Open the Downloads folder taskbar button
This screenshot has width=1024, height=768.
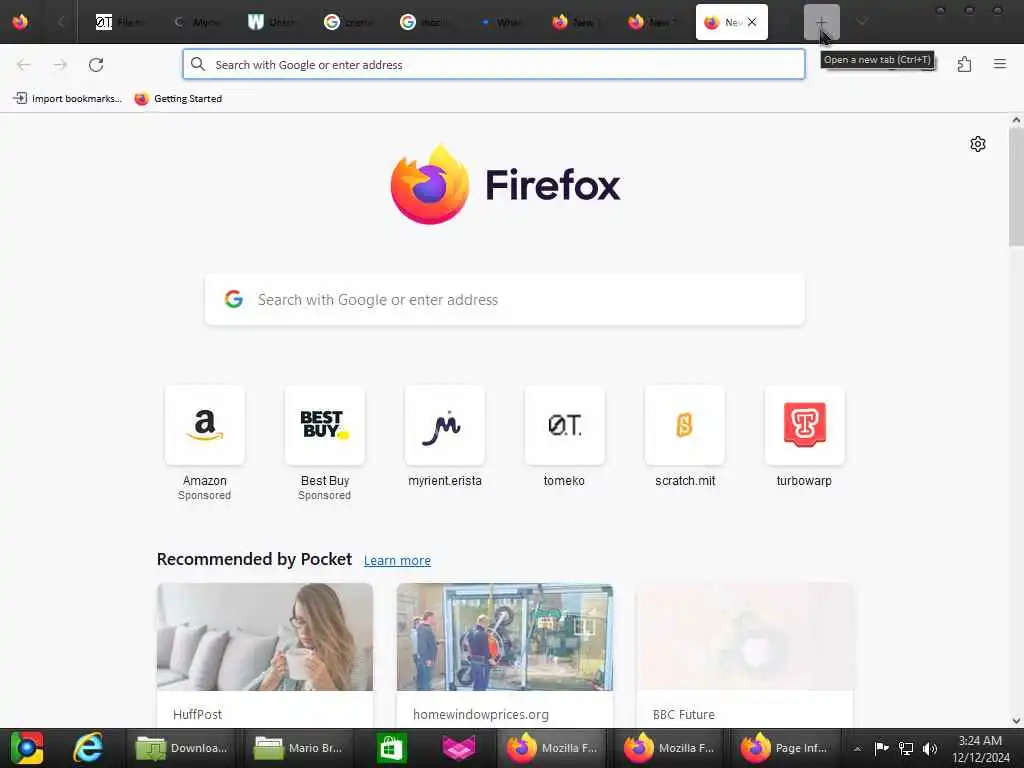(181, 748)
